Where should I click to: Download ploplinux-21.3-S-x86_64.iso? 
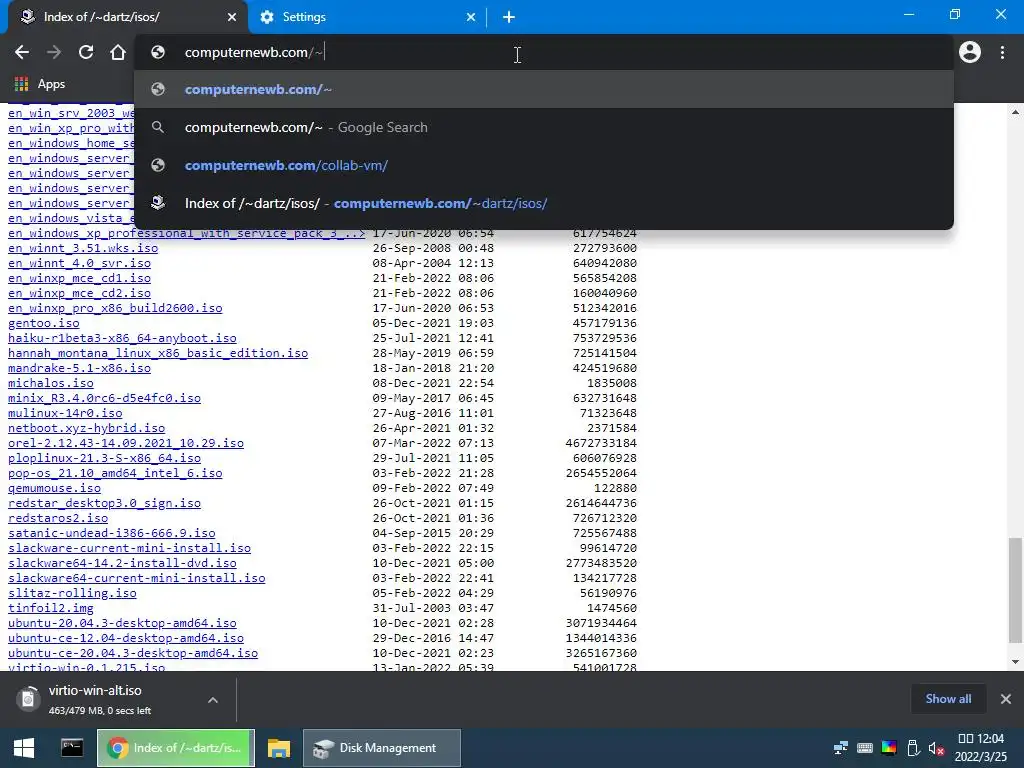(x=104, y=458)
